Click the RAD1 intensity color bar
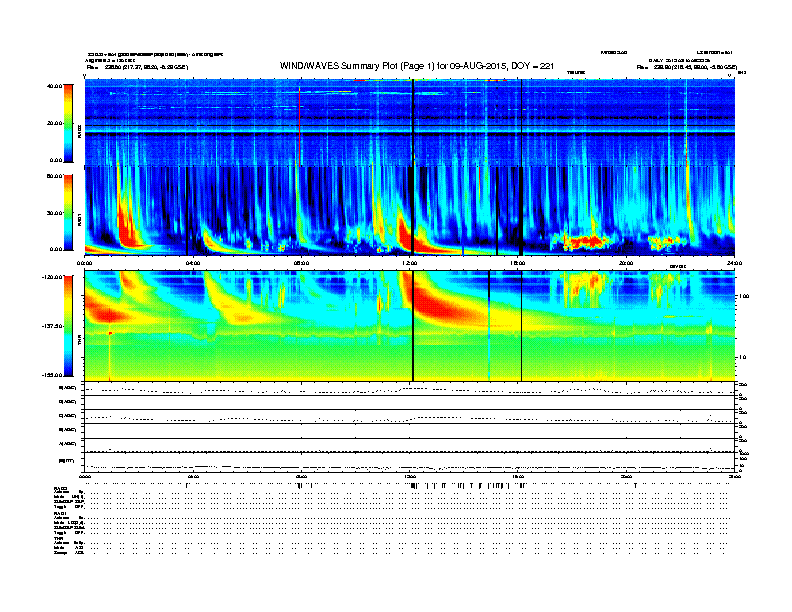Viewport: 792px width, 612px height. click(68, 213)
